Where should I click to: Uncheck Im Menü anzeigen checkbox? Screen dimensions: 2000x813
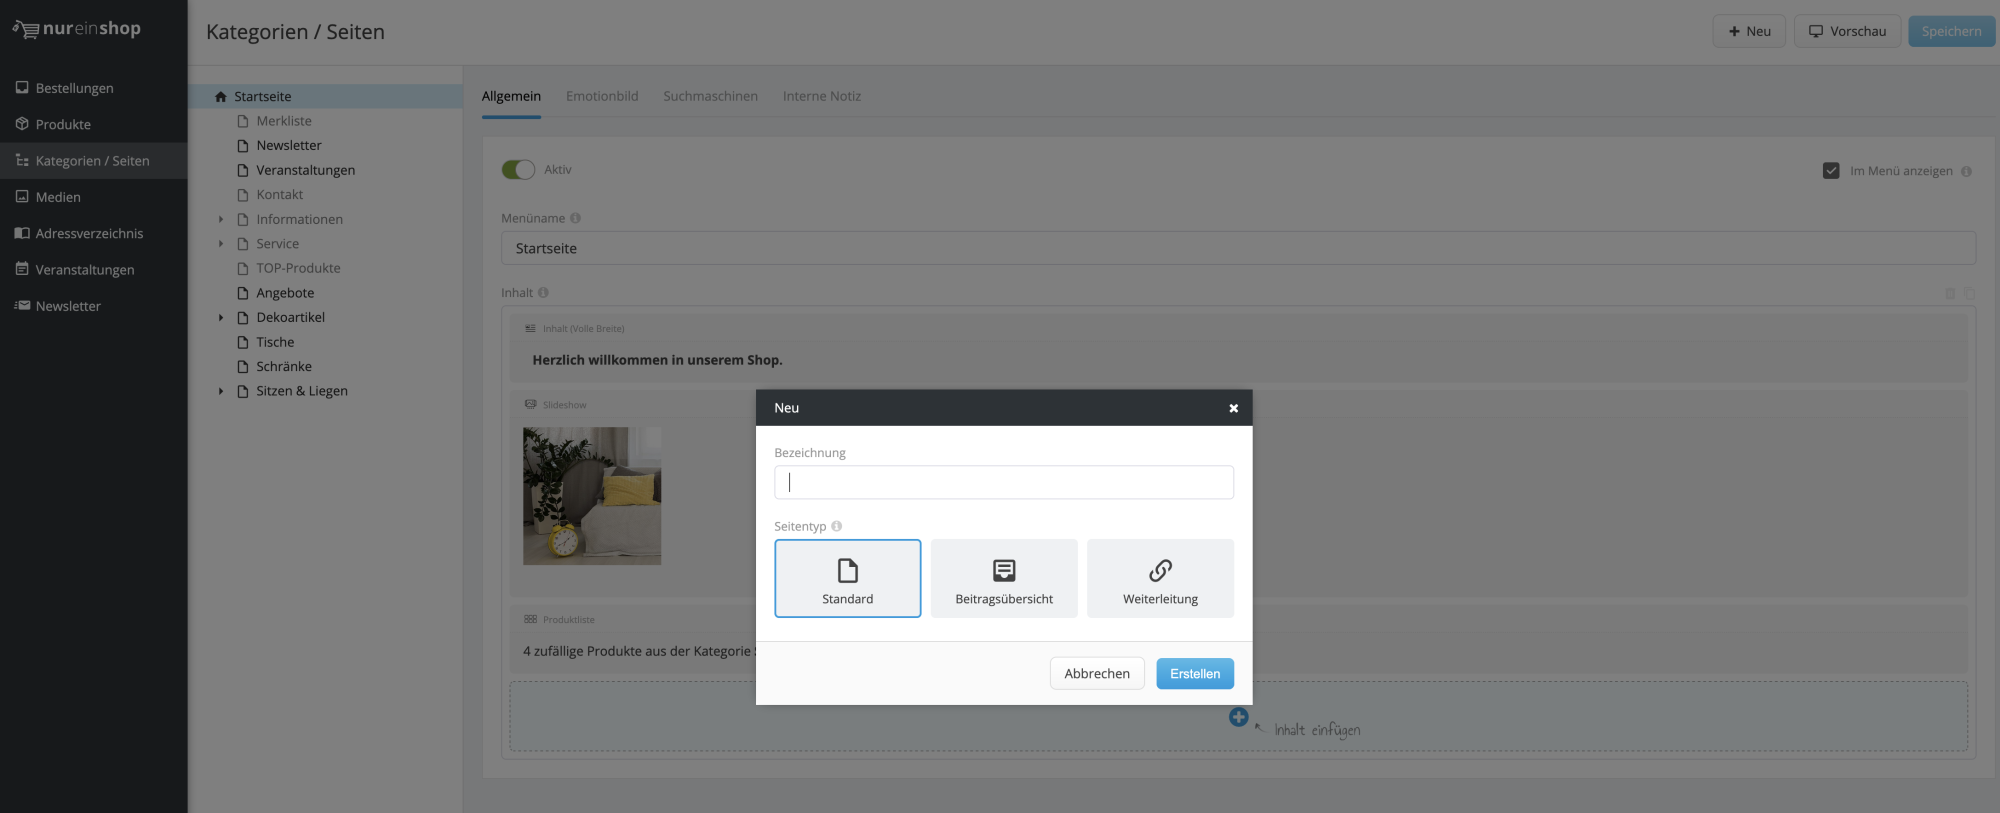1831,171
